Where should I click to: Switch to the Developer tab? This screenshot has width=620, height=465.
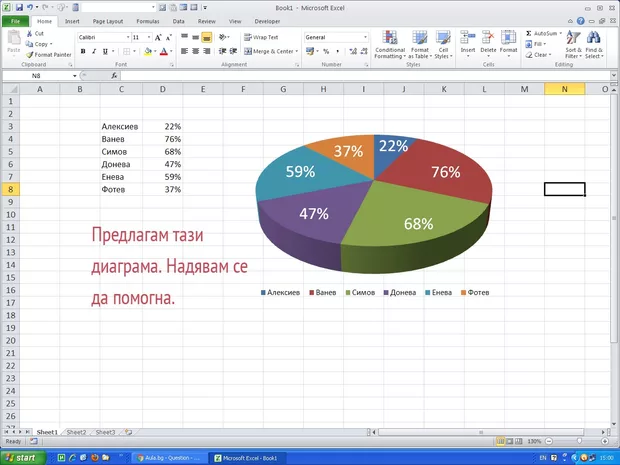[x=267, y=21]
